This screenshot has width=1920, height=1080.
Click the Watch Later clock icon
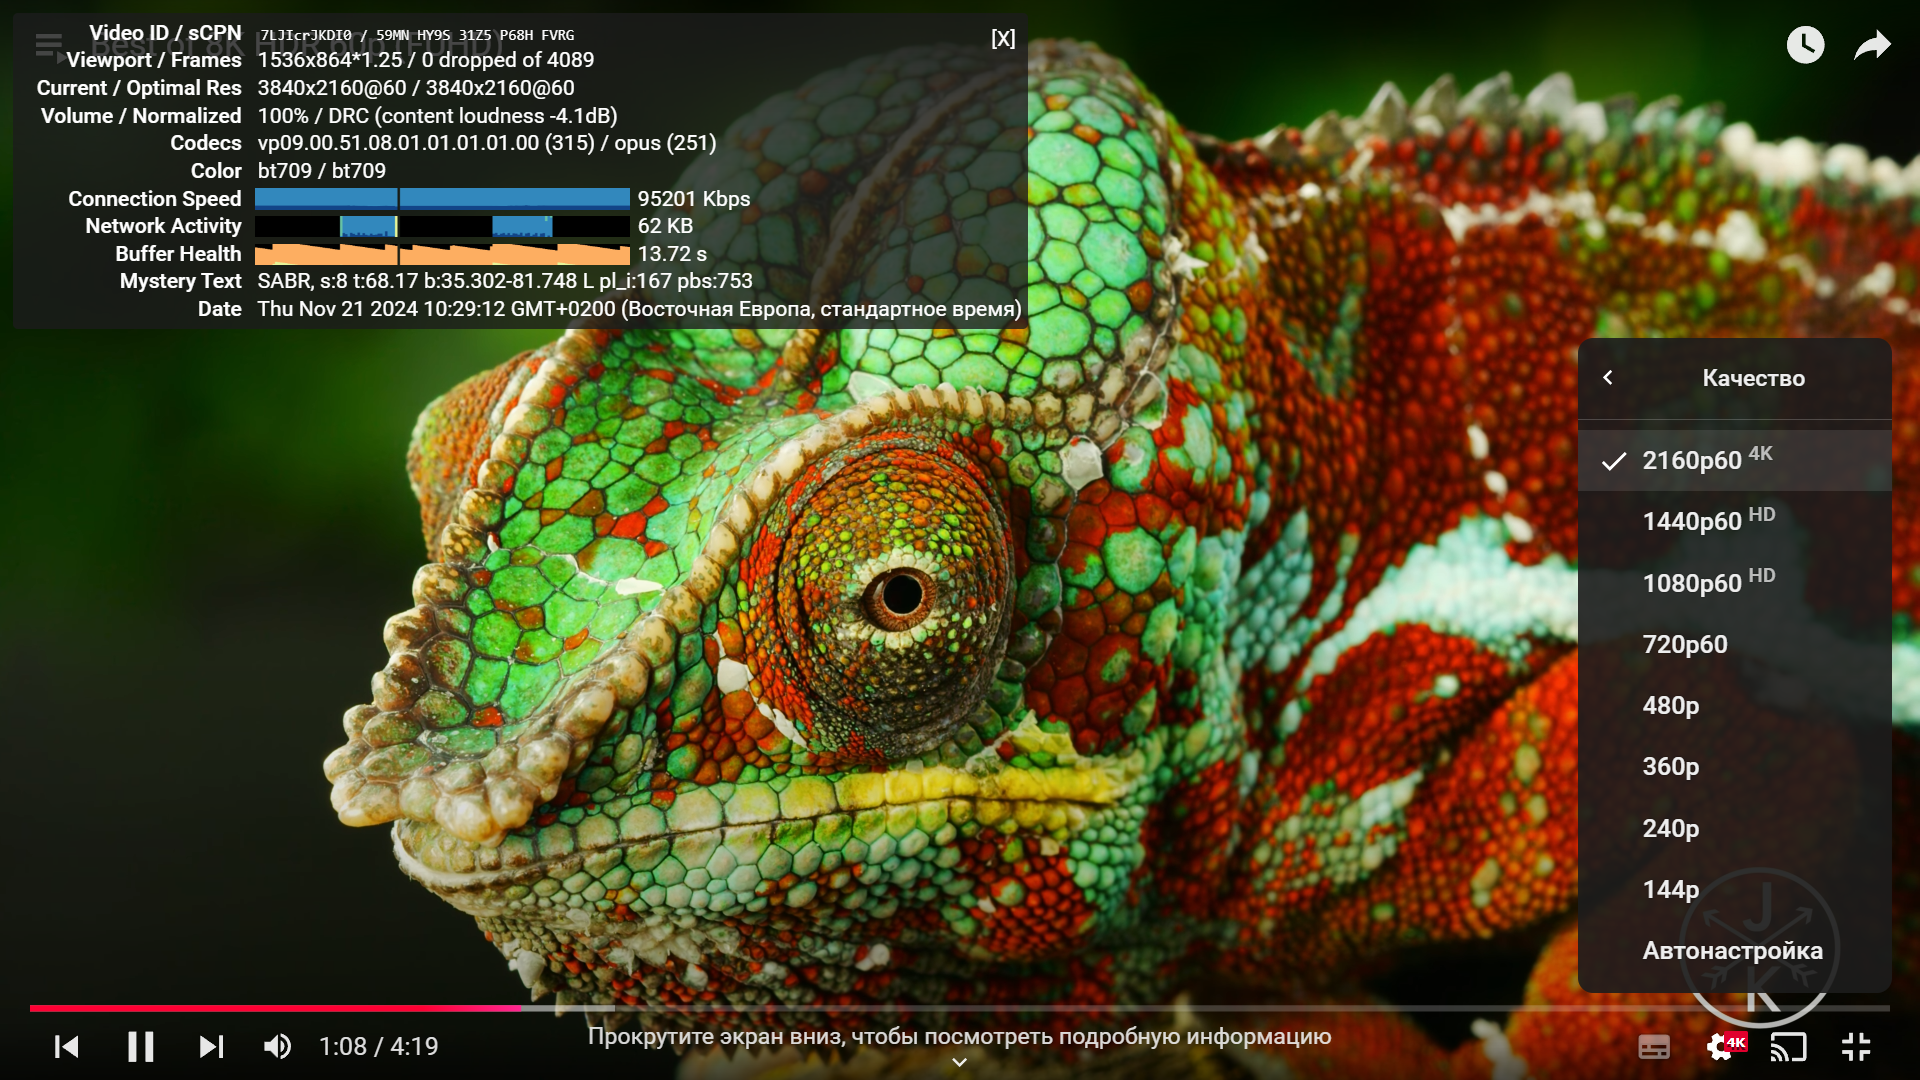[x=1805, y=45]
